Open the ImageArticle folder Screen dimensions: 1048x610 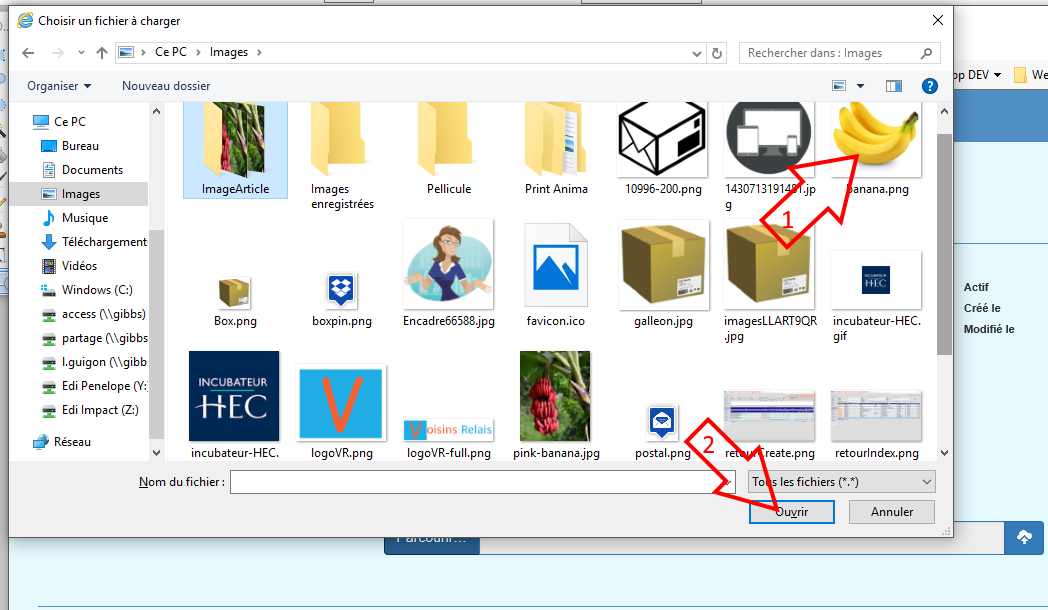[x=235, y=145]
